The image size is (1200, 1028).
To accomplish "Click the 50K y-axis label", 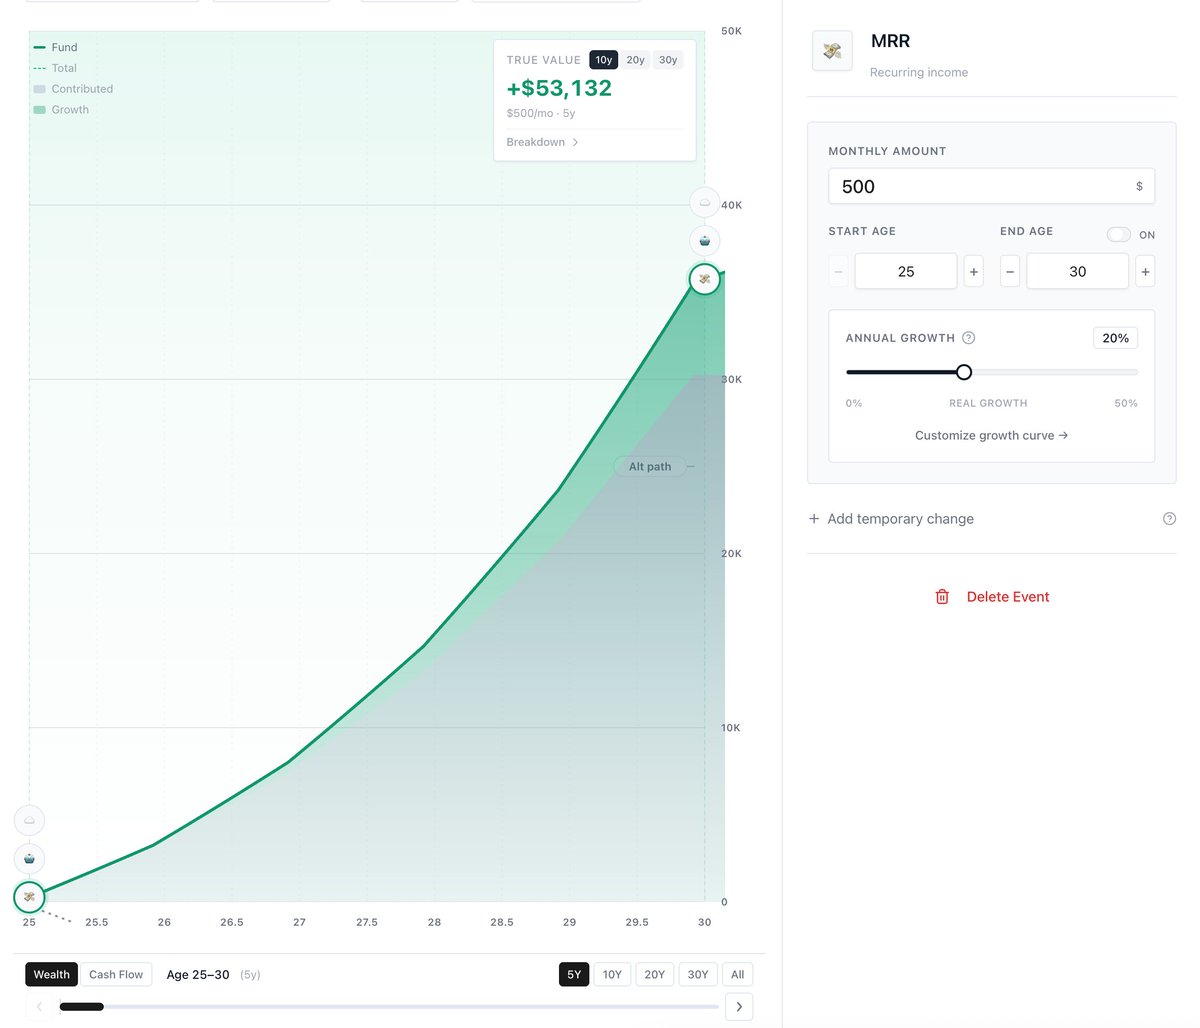I will click(732, 31).
